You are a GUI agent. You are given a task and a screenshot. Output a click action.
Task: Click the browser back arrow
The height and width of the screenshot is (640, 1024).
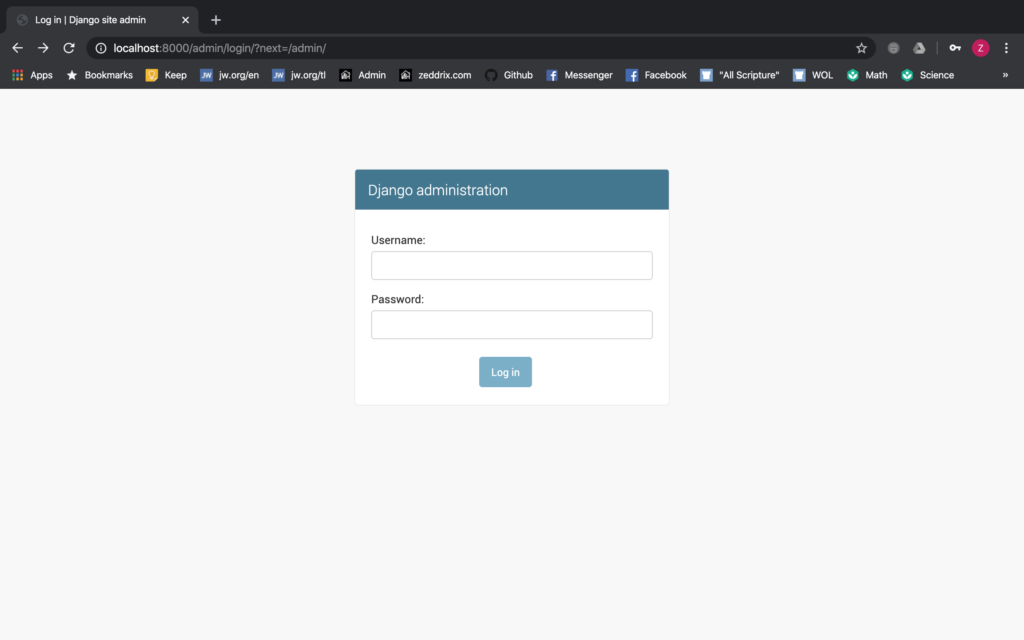18,48
